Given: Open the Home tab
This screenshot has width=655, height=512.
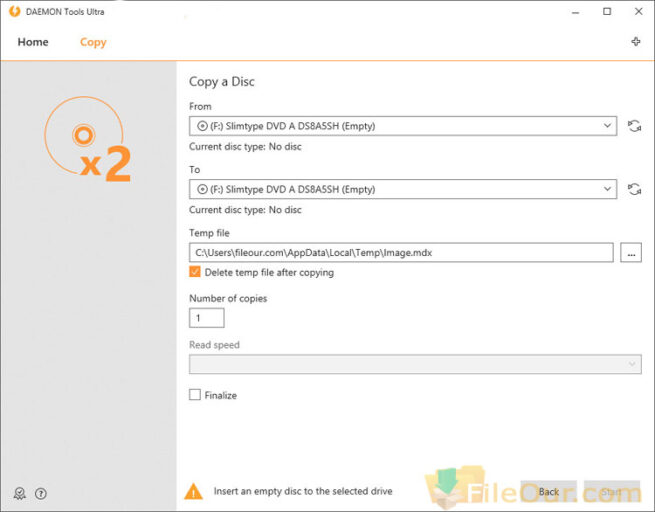Looking at the screenshot, I should [x=33, y=42].
